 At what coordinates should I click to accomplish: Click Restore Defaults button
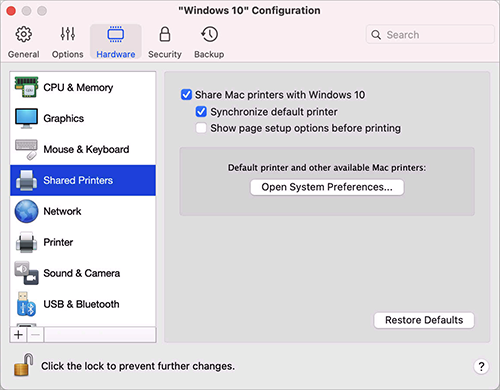[424, 320]
